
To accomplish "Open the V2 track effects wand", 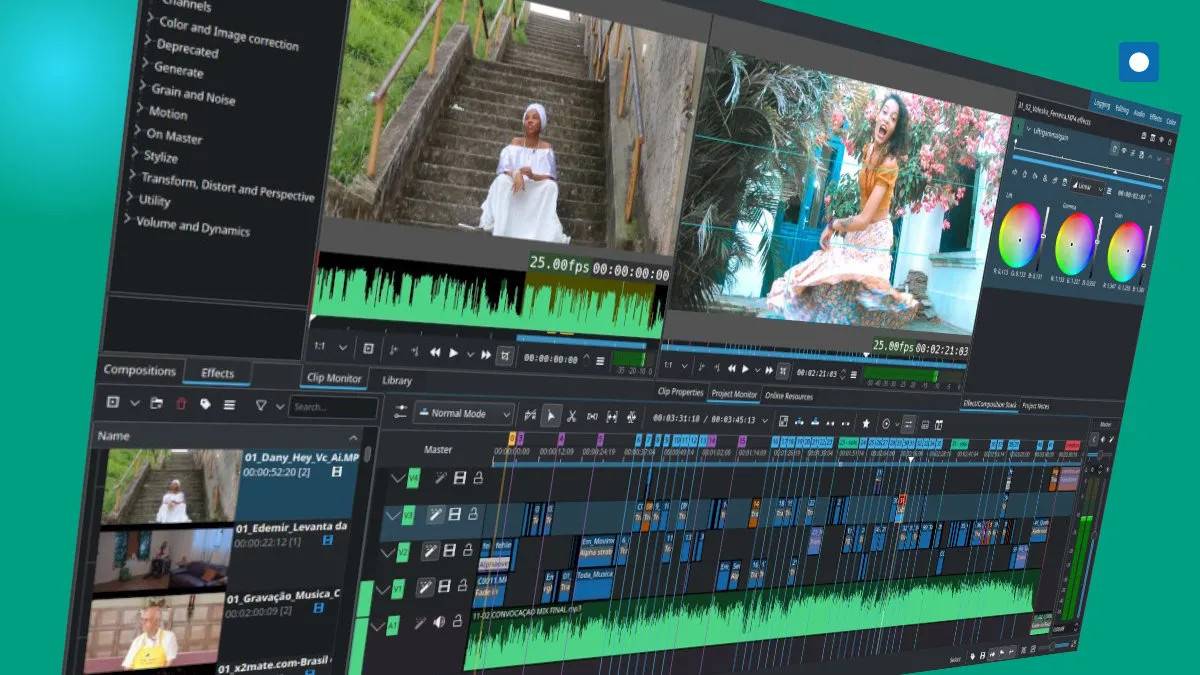I will [430, 551].
